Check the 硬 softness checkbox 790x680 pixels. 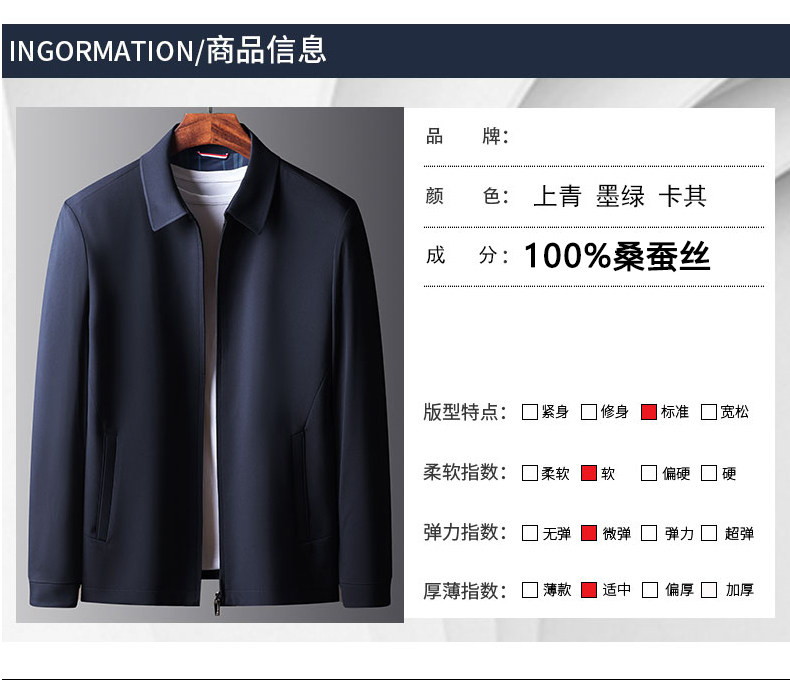708,473
